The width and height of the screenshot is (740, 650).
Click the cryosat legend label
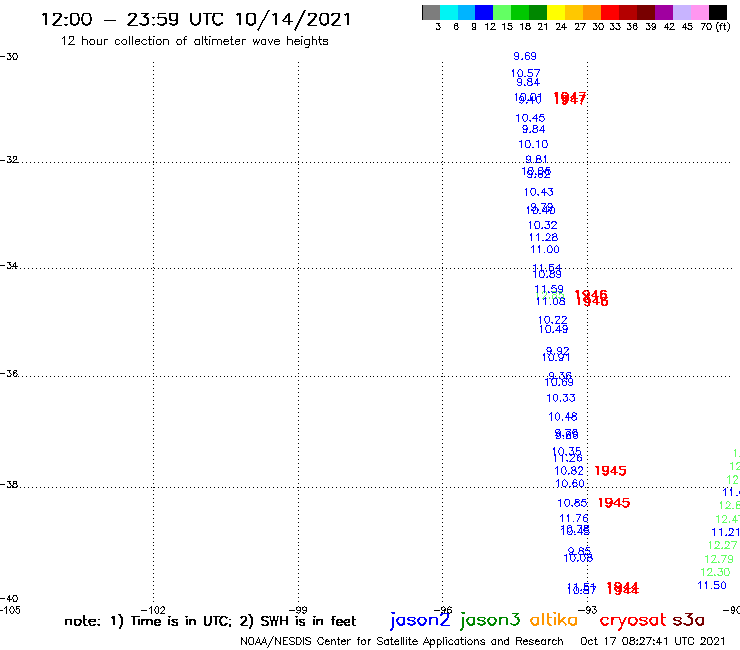click(632, 620)
